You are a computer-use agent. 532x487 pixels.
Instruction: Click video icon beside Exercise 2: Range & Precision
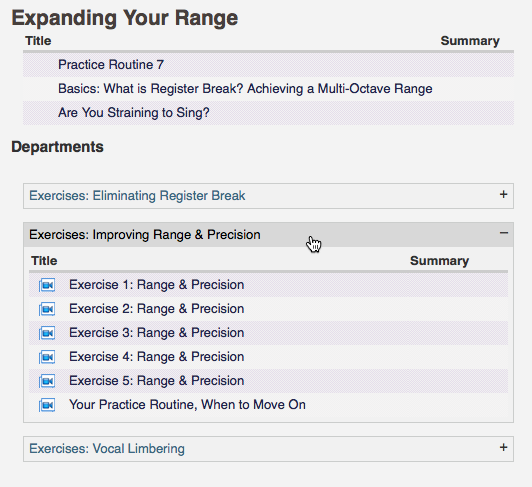click(47, 309)
